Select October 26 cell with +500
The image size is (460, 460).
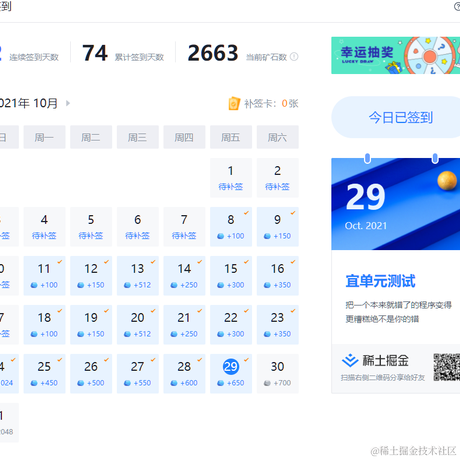[91, 374]
